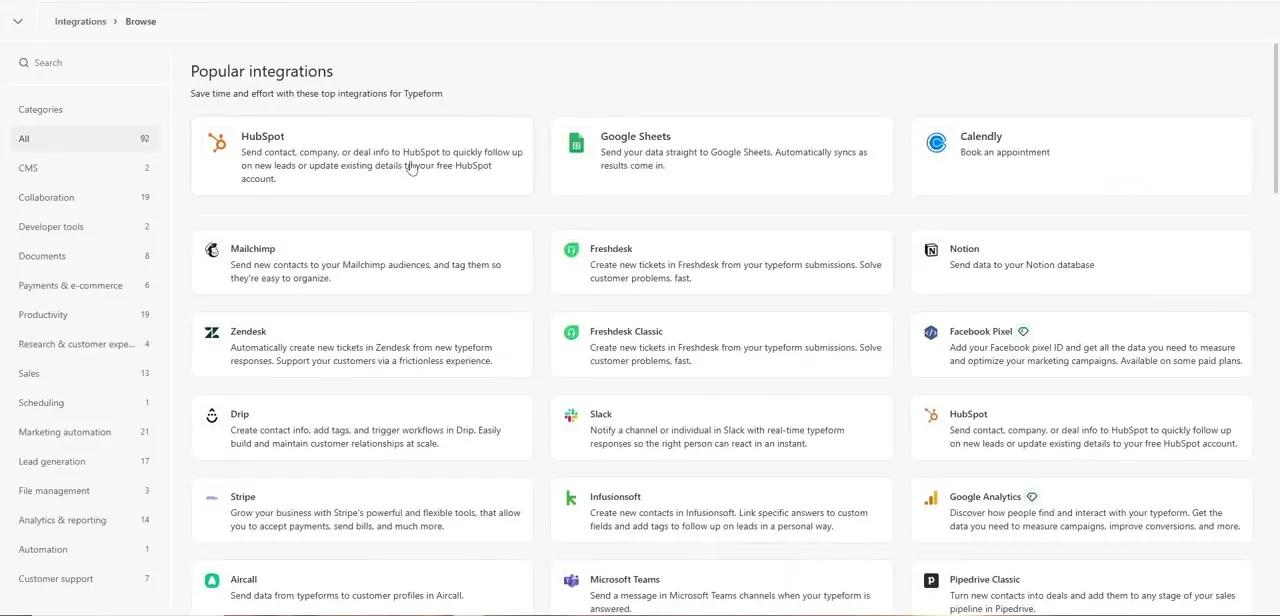Image resolution: width=1280 pixels, height=616 pixels.
Task: Click the Zendesk logo icon
Action: [212, 333]
